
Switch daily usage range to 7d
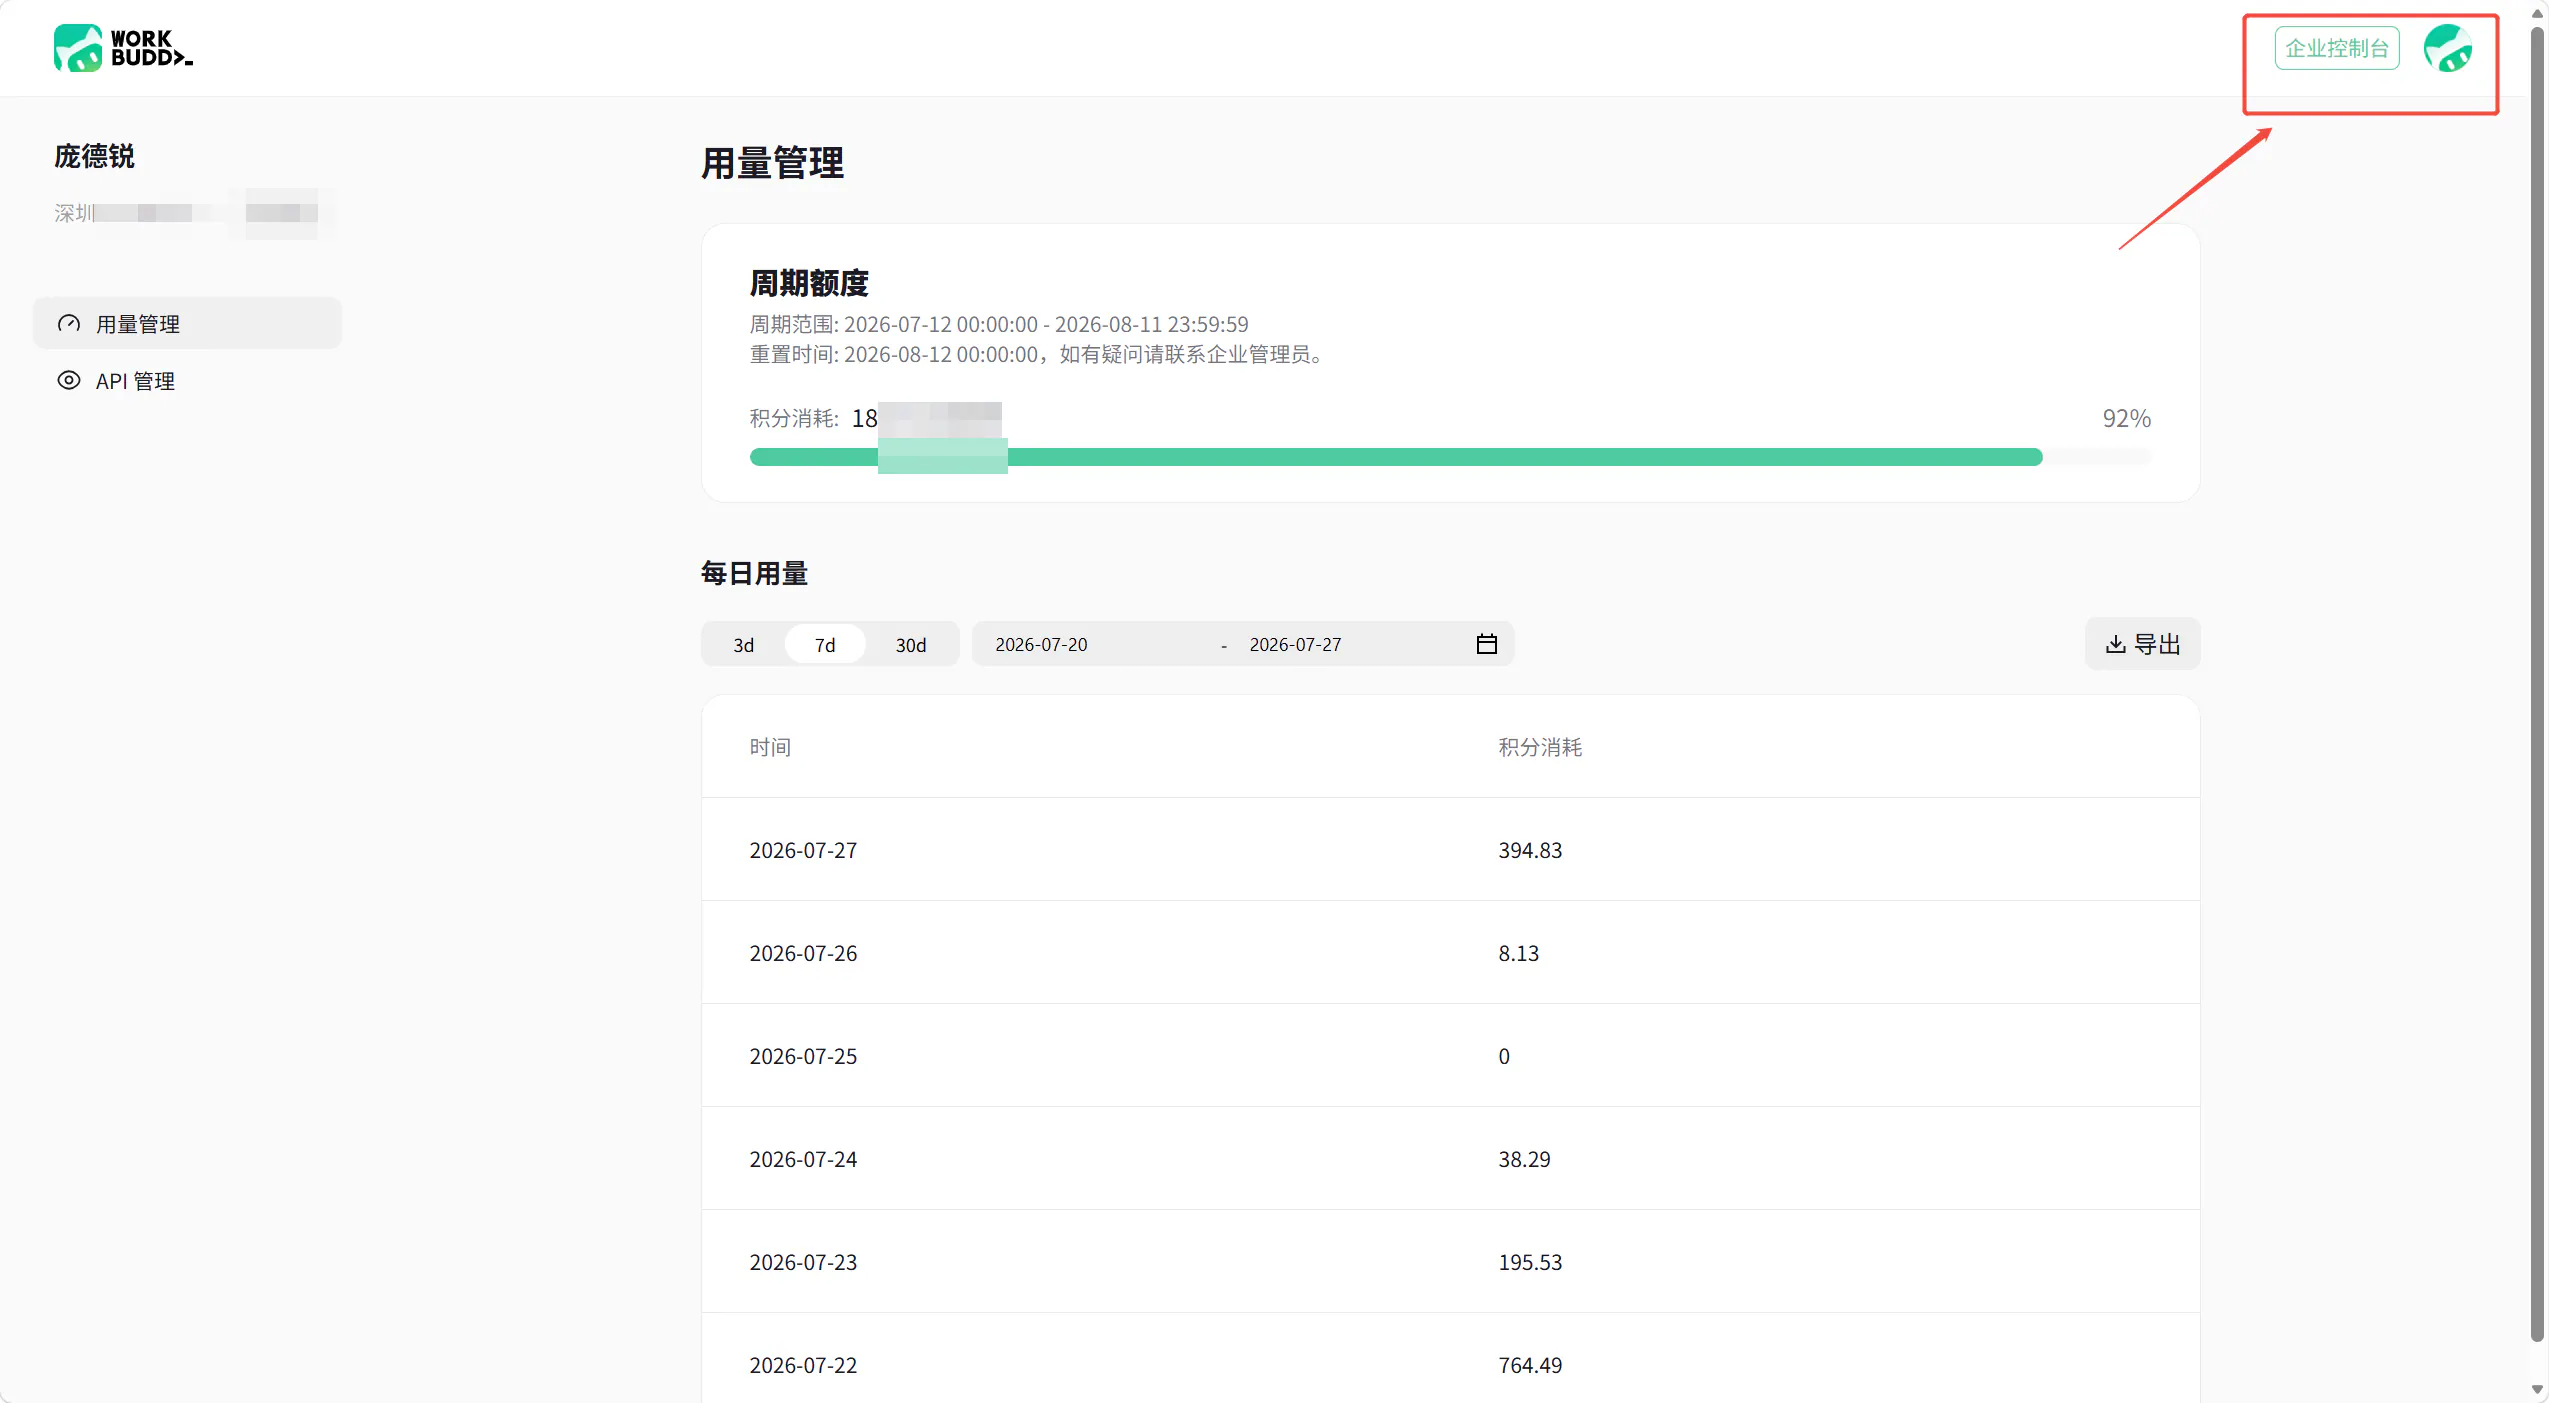824,645
